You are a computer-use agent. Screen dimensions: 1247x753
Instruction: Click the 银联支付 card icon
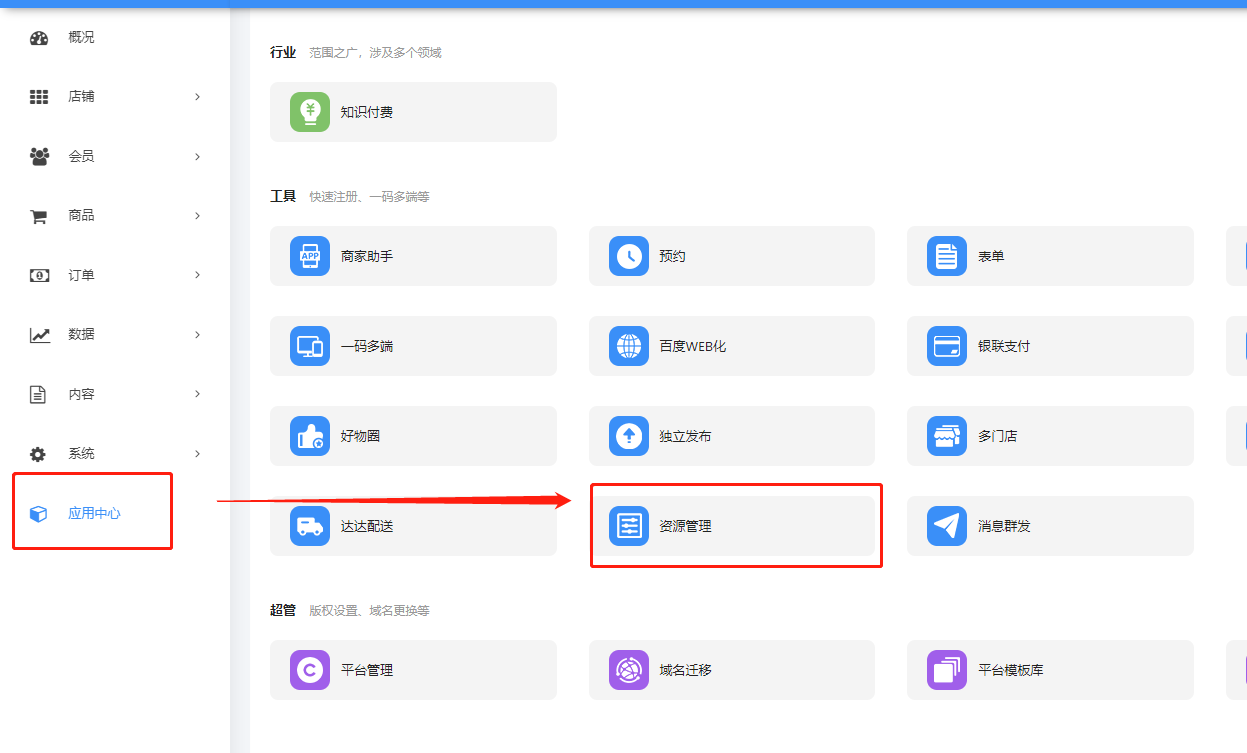(947, 346)
